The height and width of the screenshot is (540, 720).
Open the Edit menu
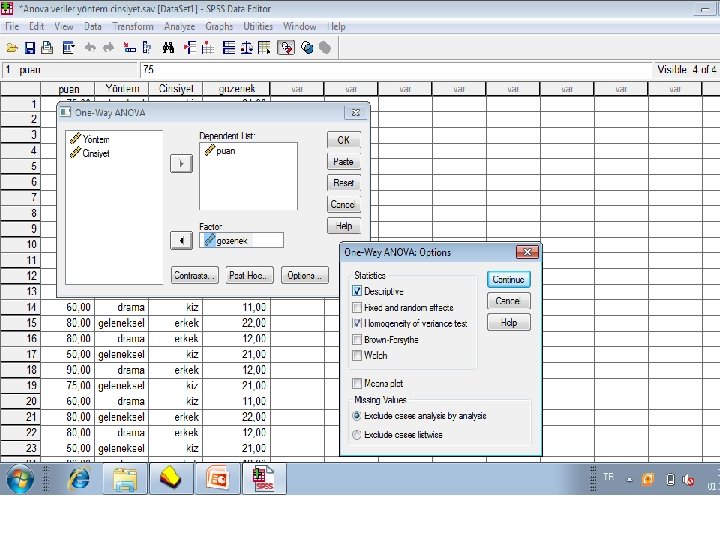click(x=37, y=27)
